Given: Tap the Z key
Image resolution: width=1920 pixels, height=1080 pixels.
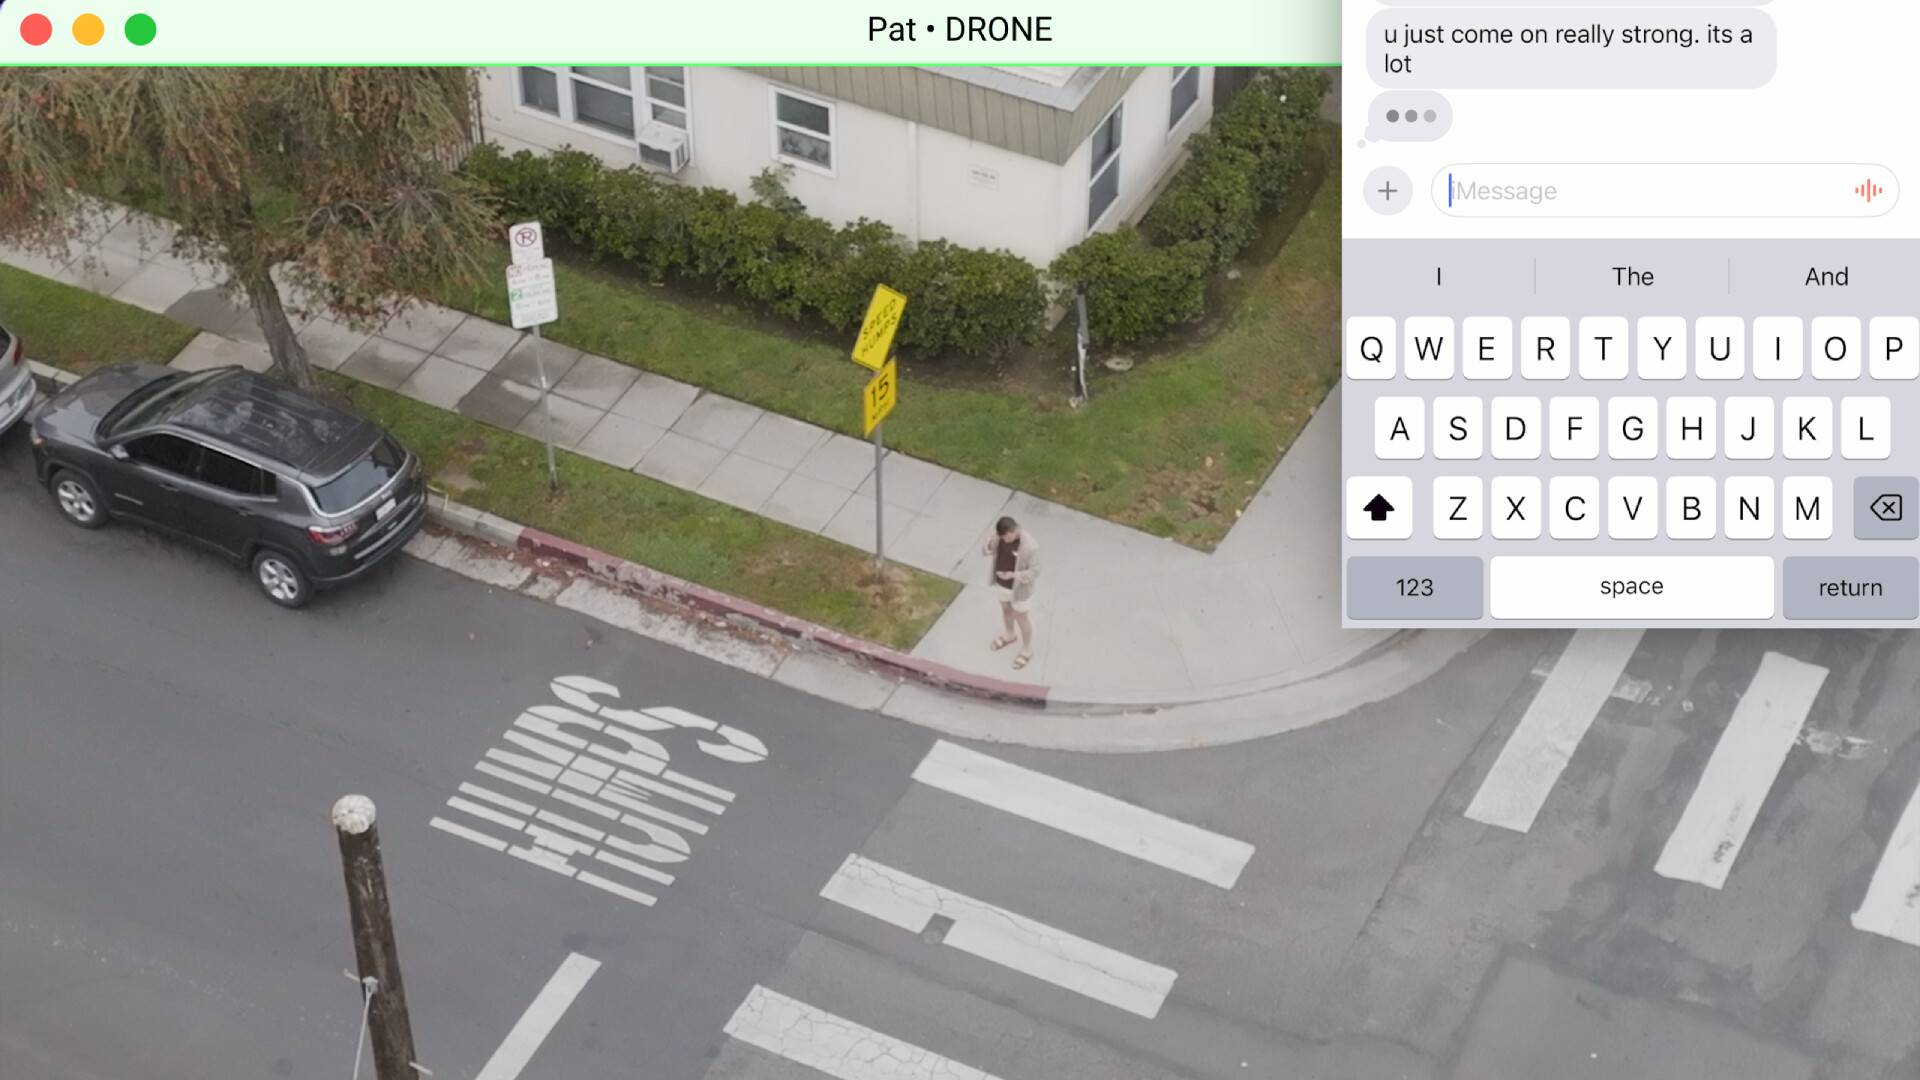Looking at the screenshot, I should tap(1457, 508).
